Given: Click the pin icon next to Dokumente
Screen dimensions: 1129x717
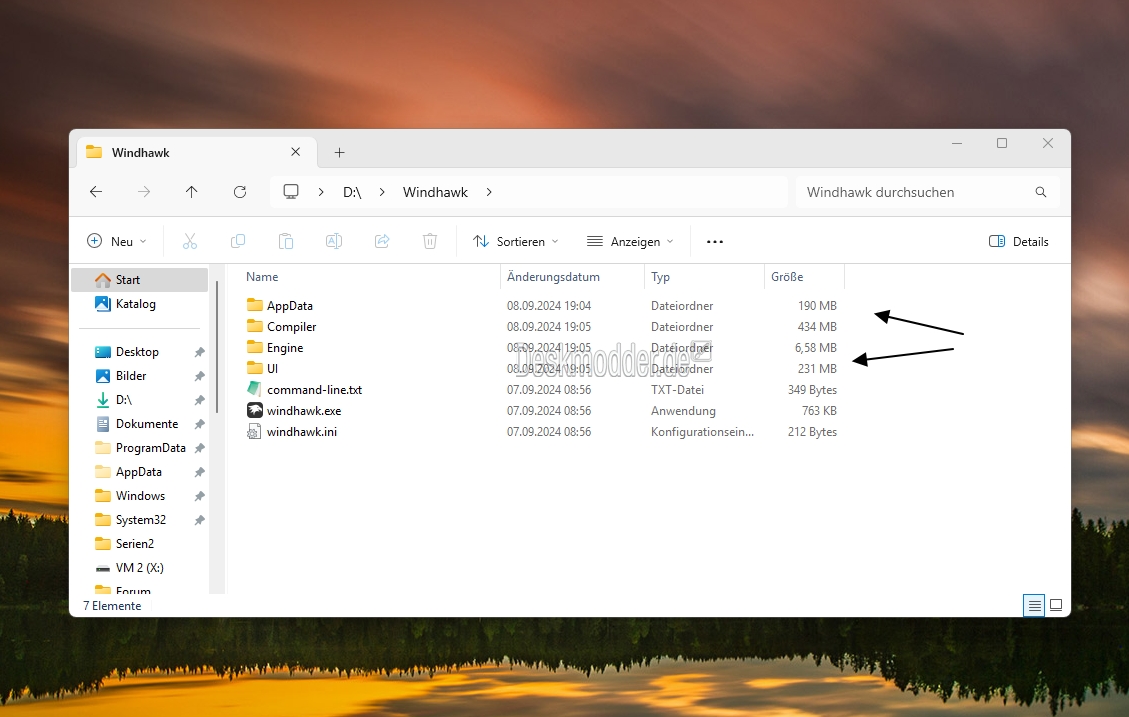Looking at the screenshot, I should (x=199, y=424).
